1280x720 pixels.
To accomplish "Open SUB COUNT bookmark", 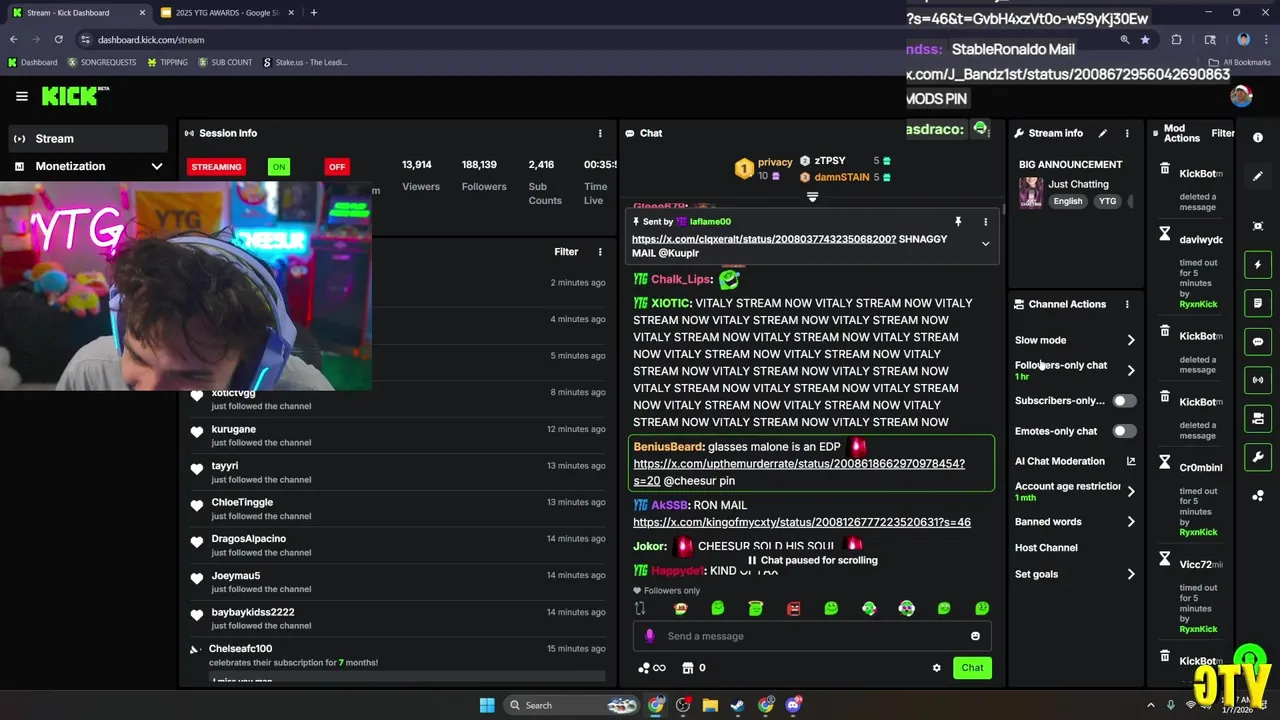I will 225,62.
